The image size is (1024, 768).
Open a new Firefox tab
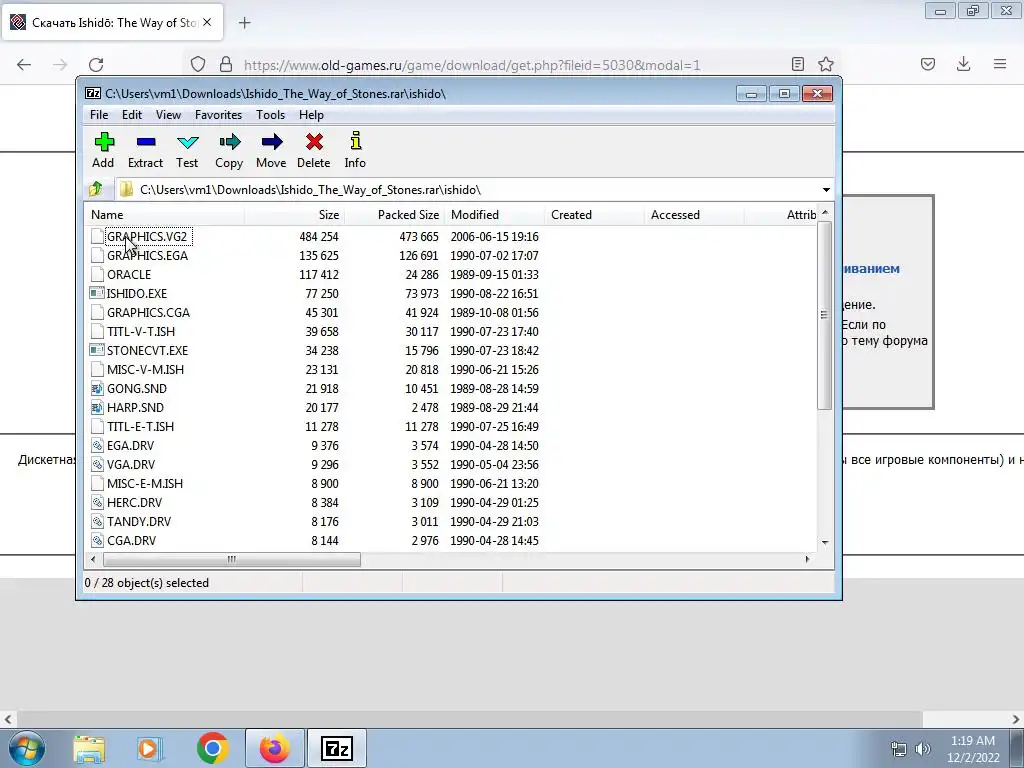(x=244, y=23)
